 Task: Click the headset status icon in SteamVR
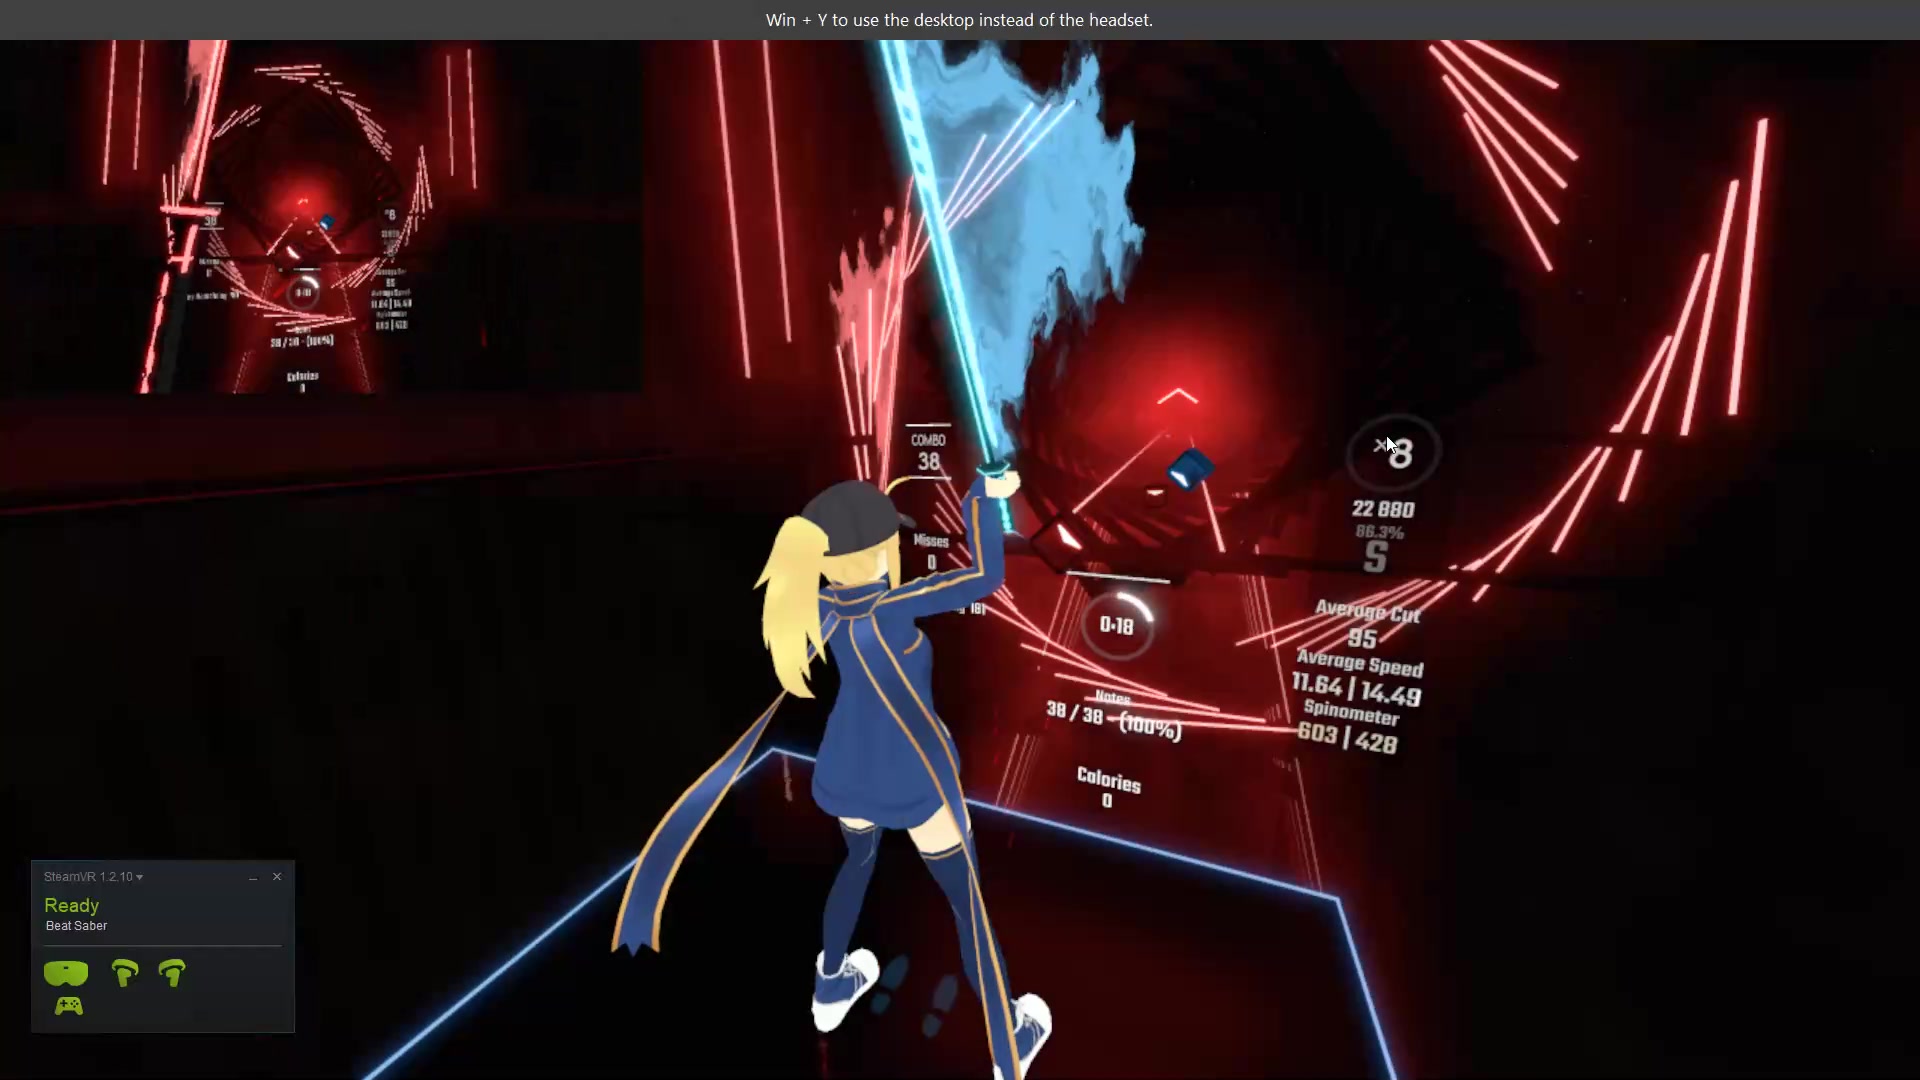(x=66, y=973)
